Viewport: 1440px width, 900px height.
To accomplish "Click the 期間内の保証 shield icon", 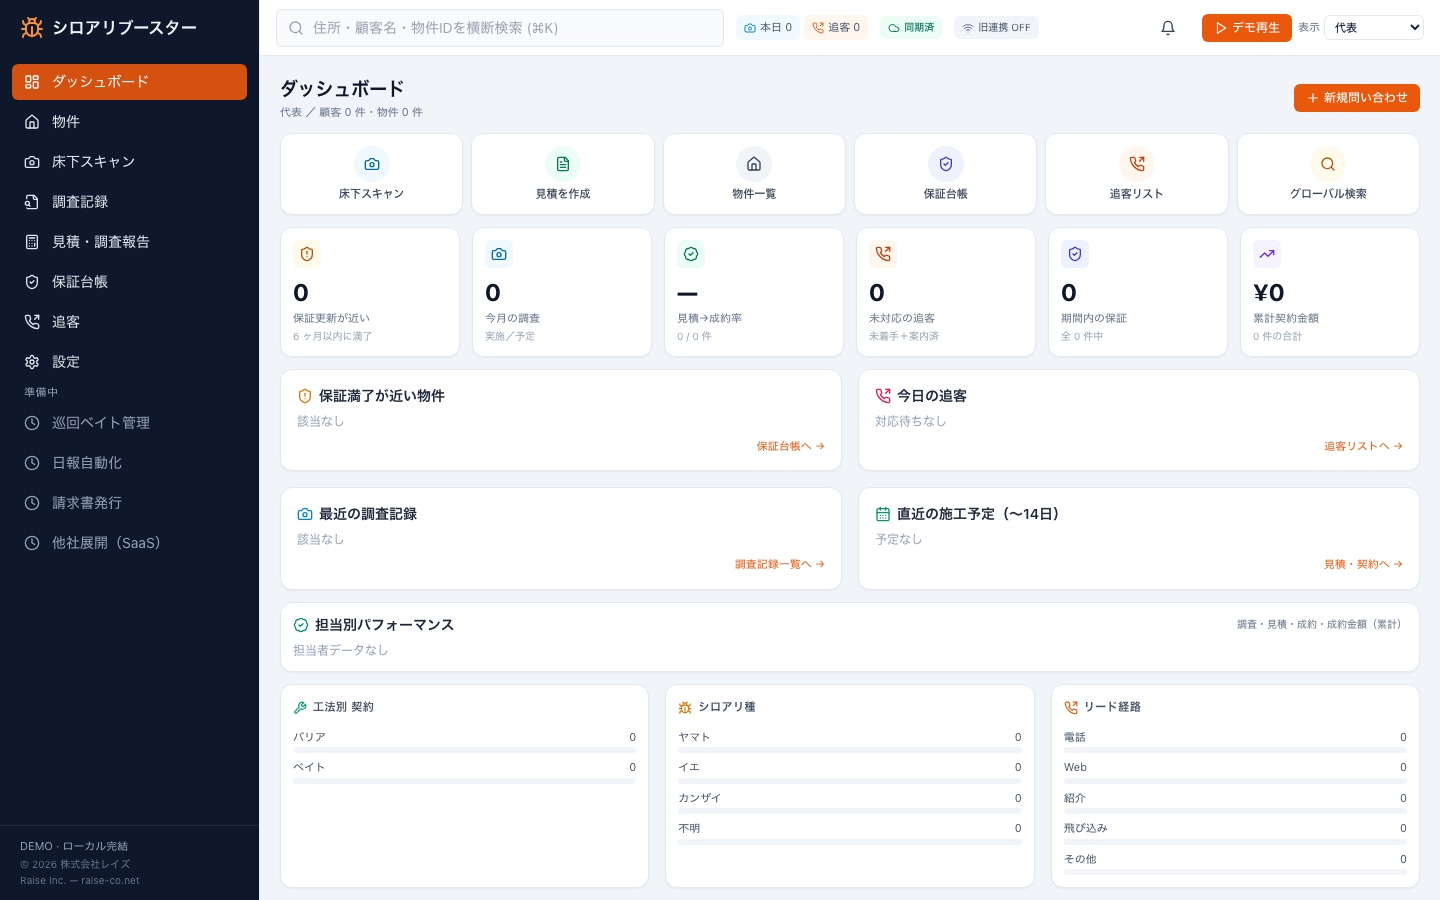I will click(1075, 254).
